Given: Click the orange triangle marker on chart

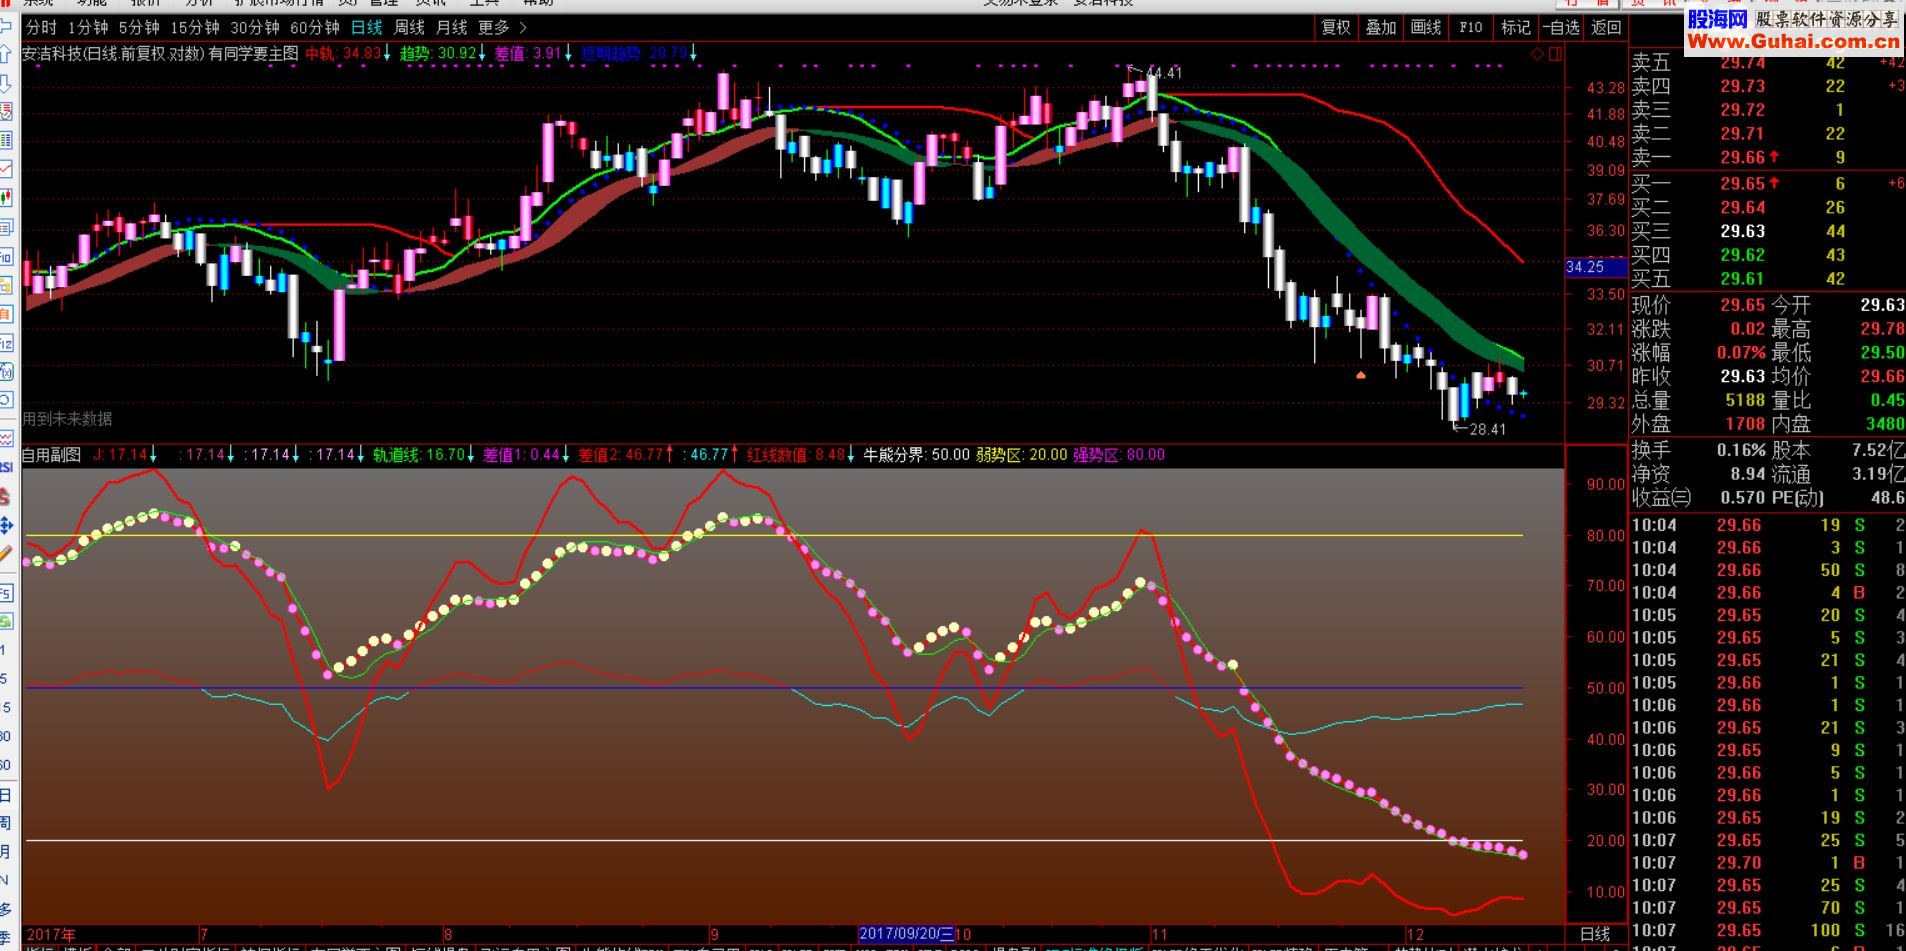Looking at the screenshot, I should point(1360,375).
